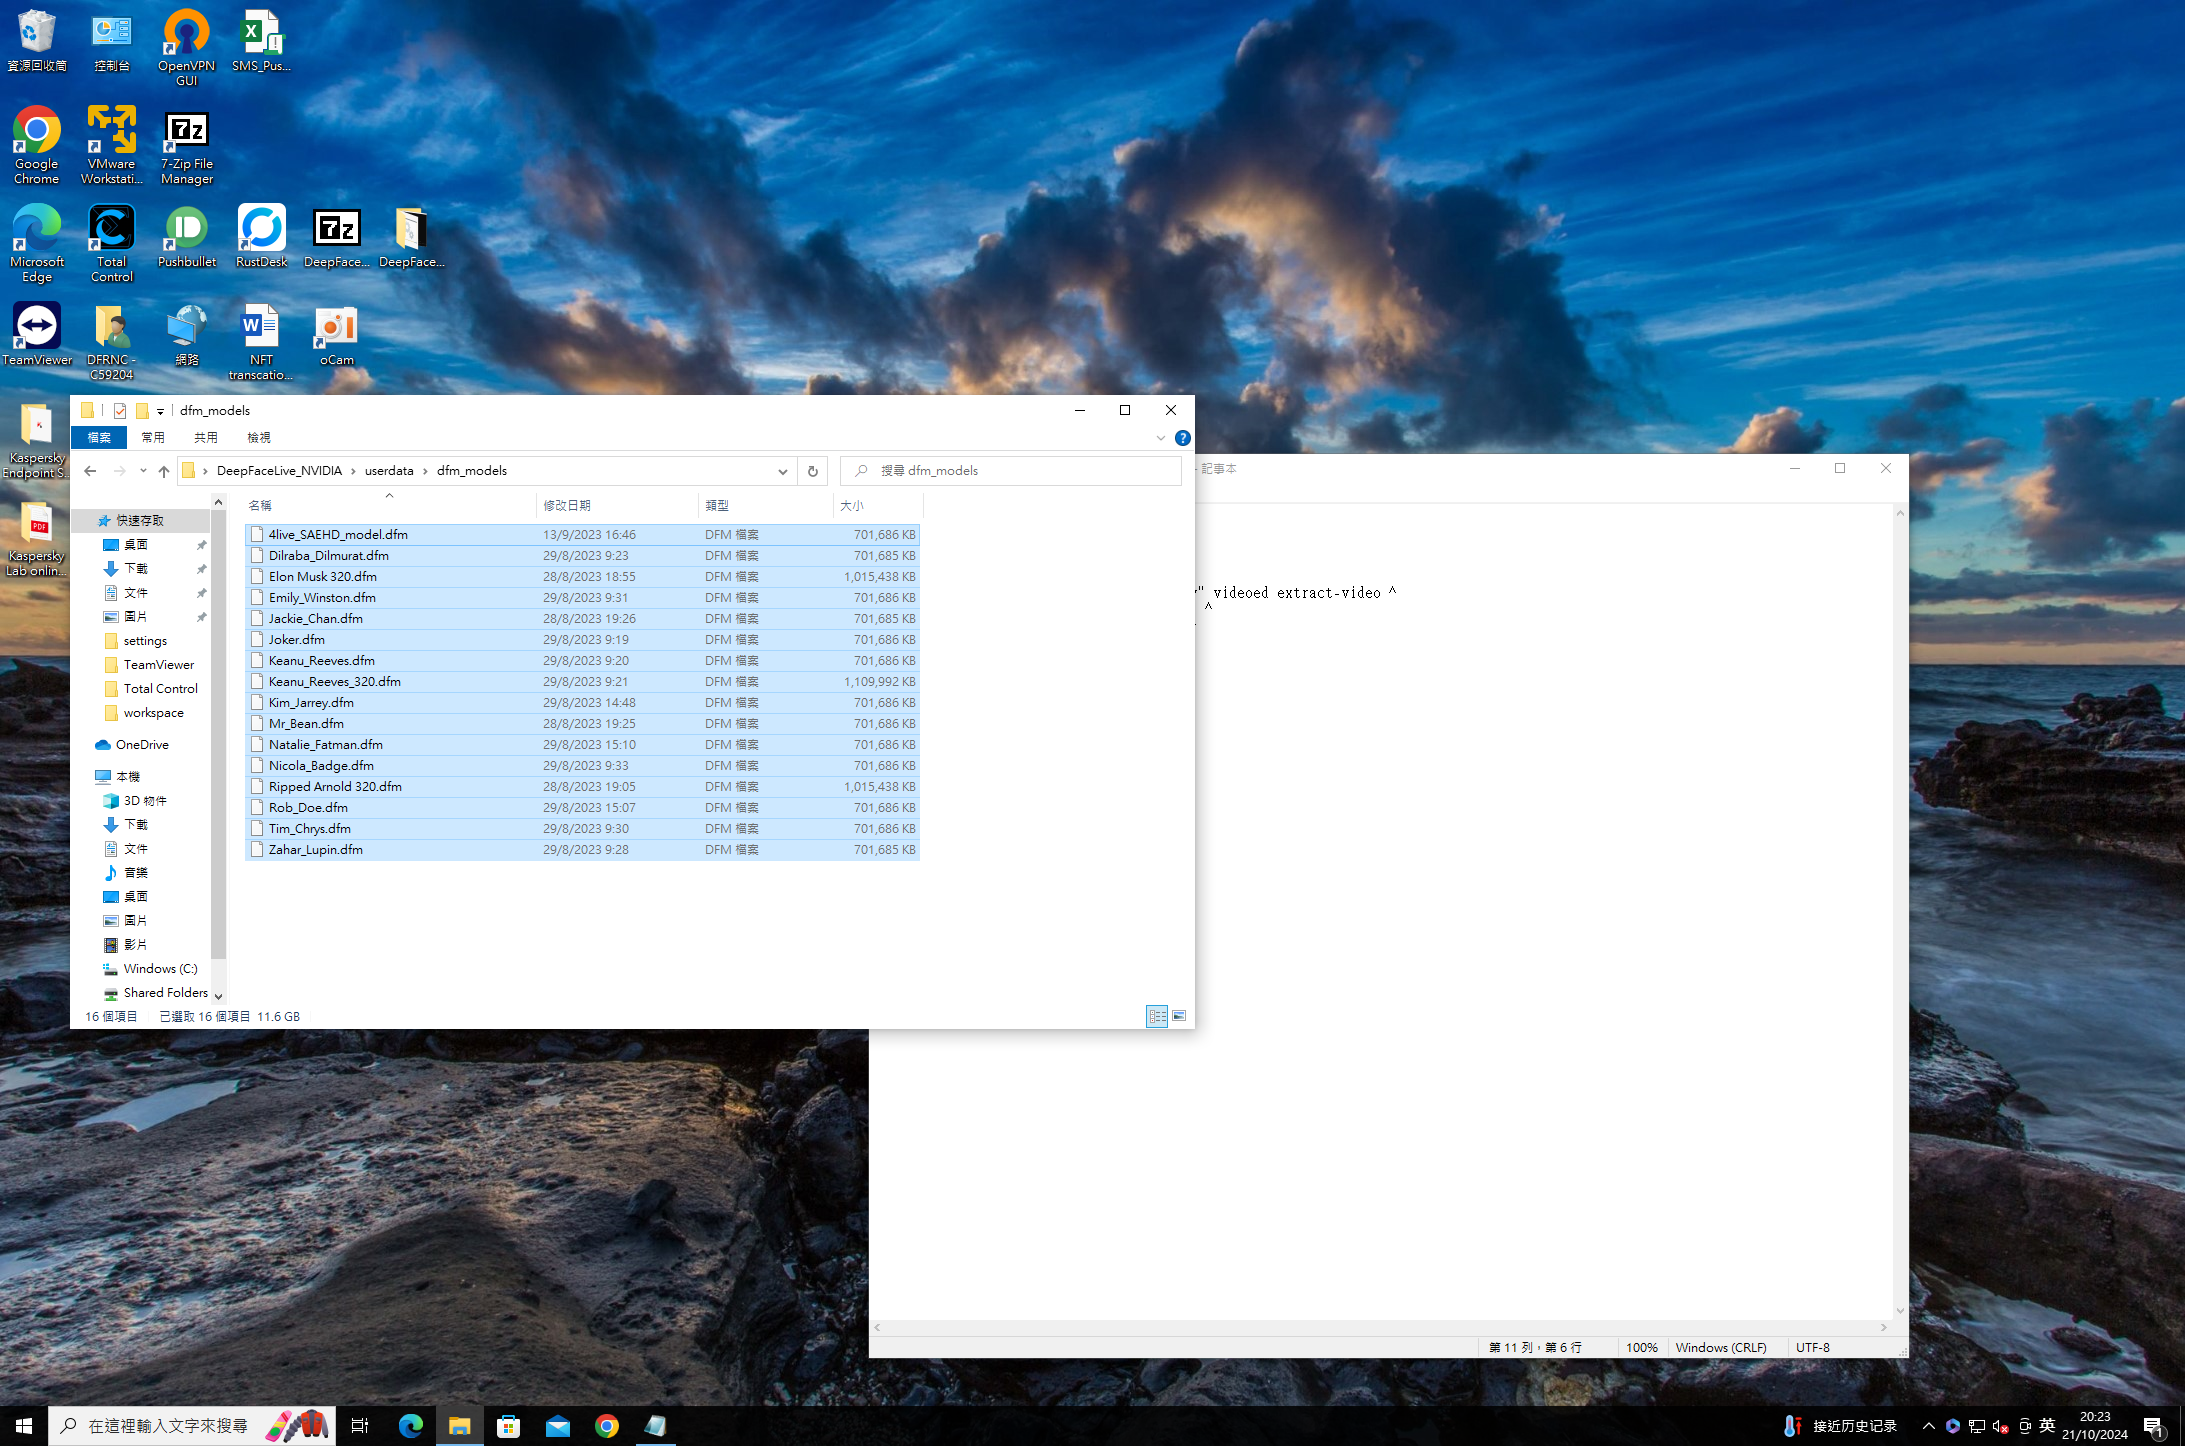Expand the DeepFaceLive_NVIDIA breadcrumb arrow
Viewport: 2185px width, 1446px height.
pos(353,471)
